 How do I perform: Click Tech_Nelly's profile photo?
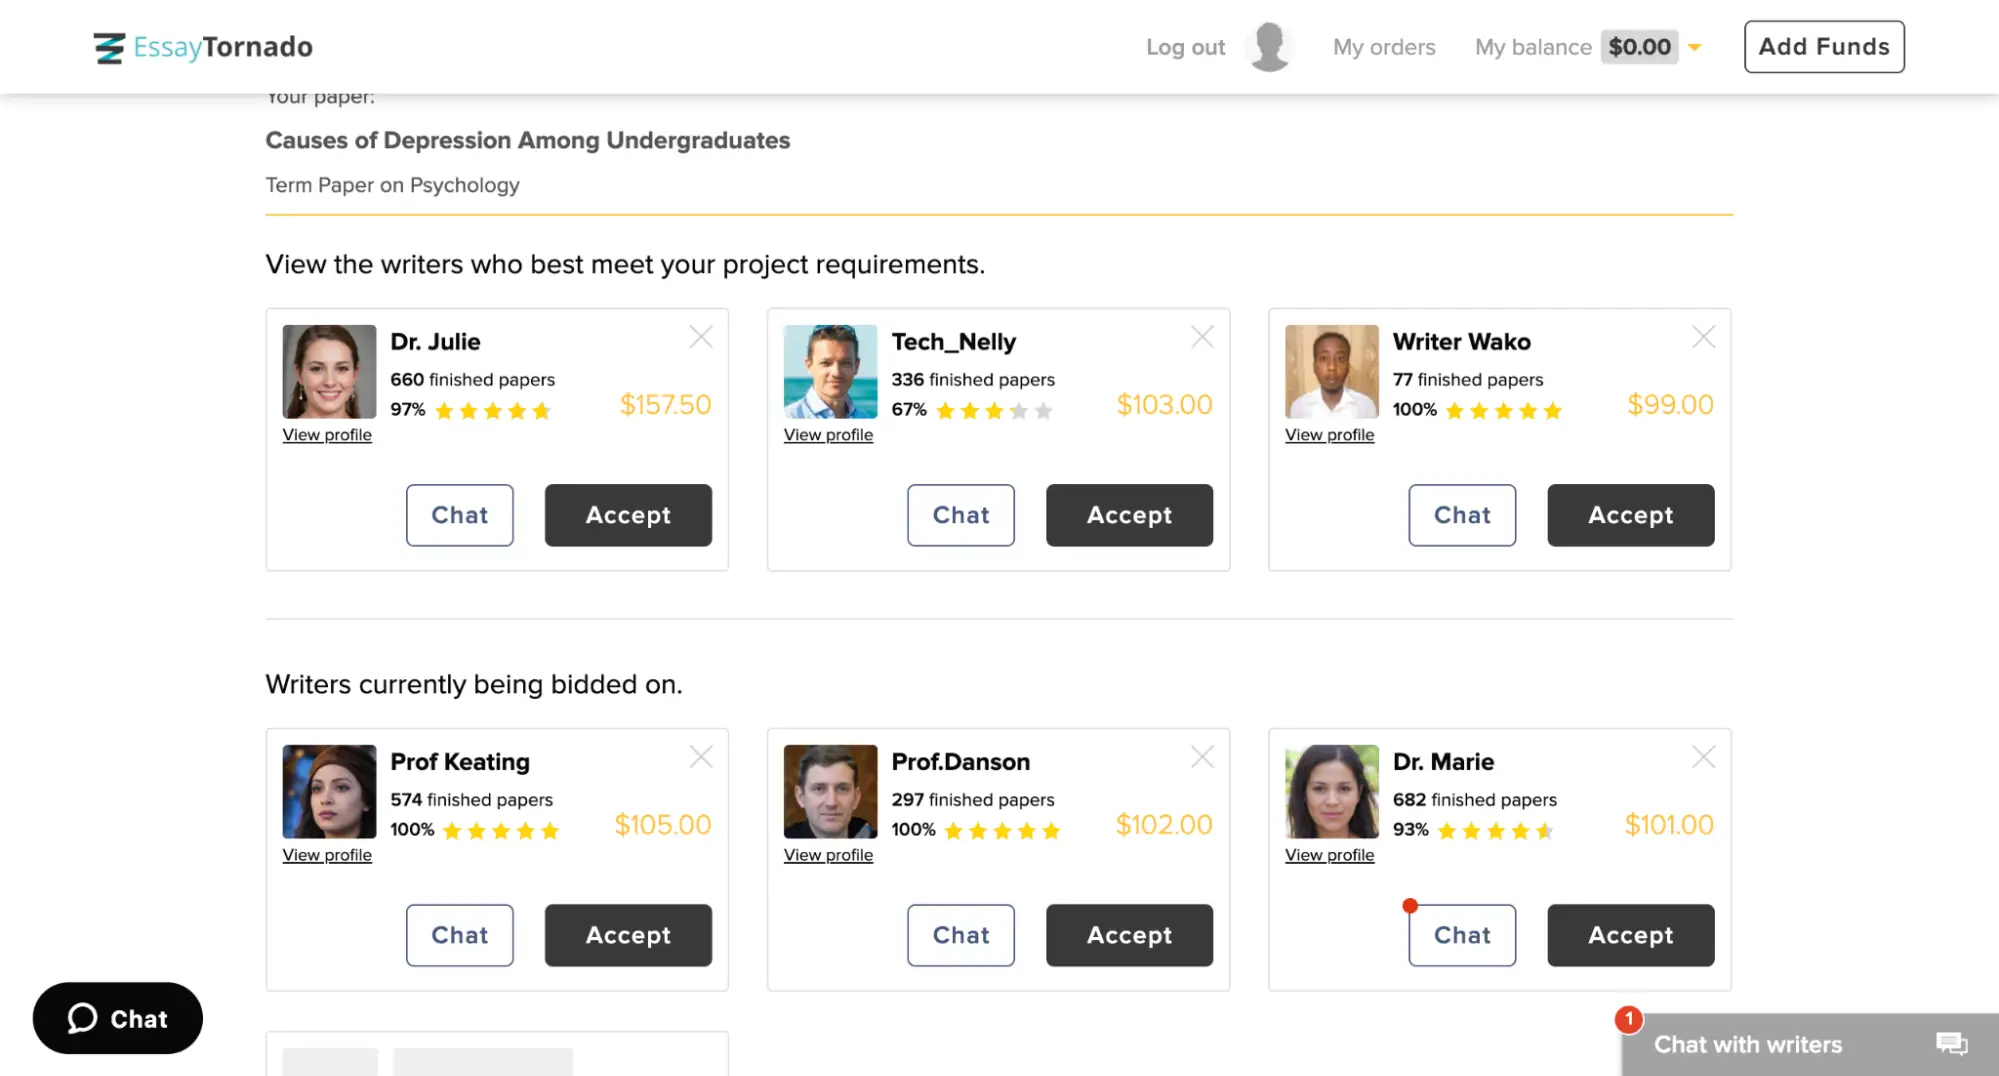(830, 371)
